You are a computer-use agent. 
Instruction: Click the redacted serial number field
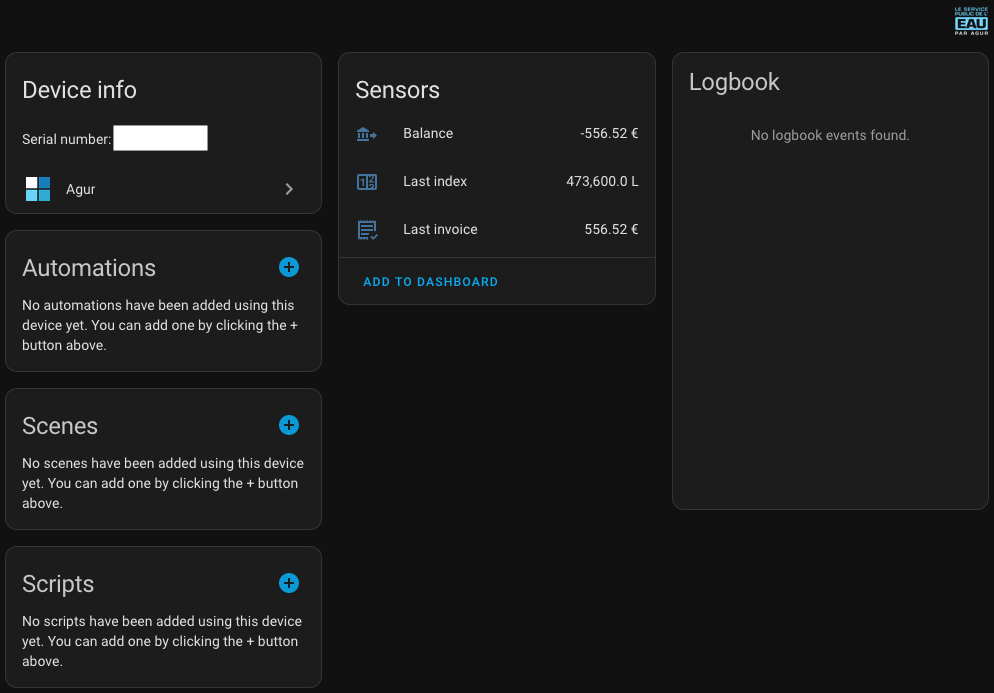160,138
